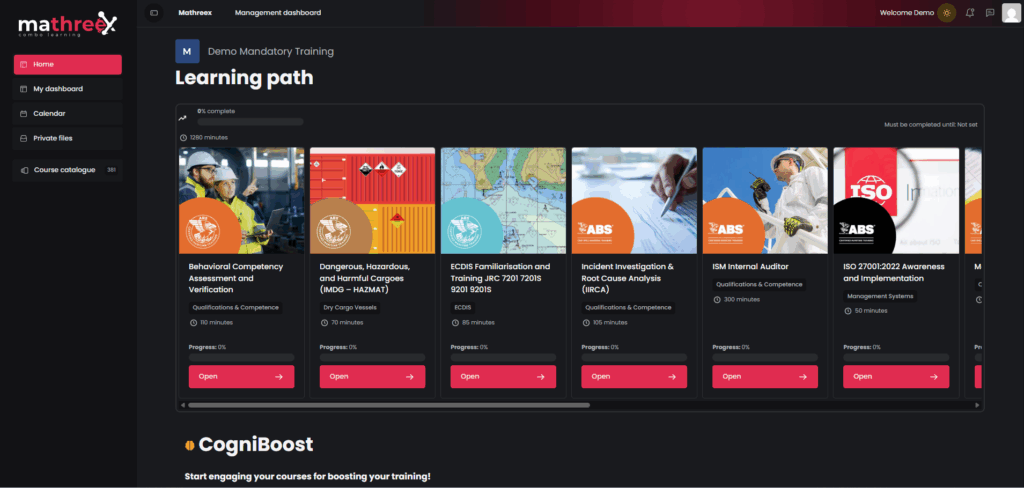Open user profile avatar
The height and width of the screenshot is (488, 1024).
[1011, 12]
